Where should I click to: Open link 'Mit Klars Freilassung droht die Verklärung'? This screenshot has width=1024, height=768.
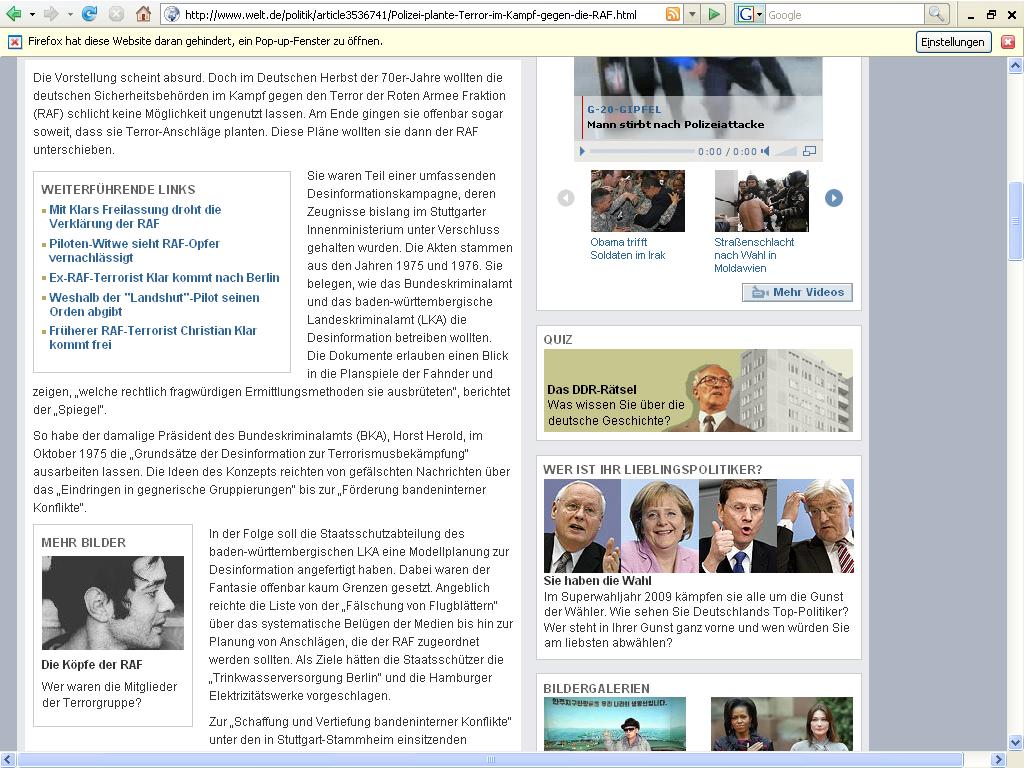coord(135,217)
